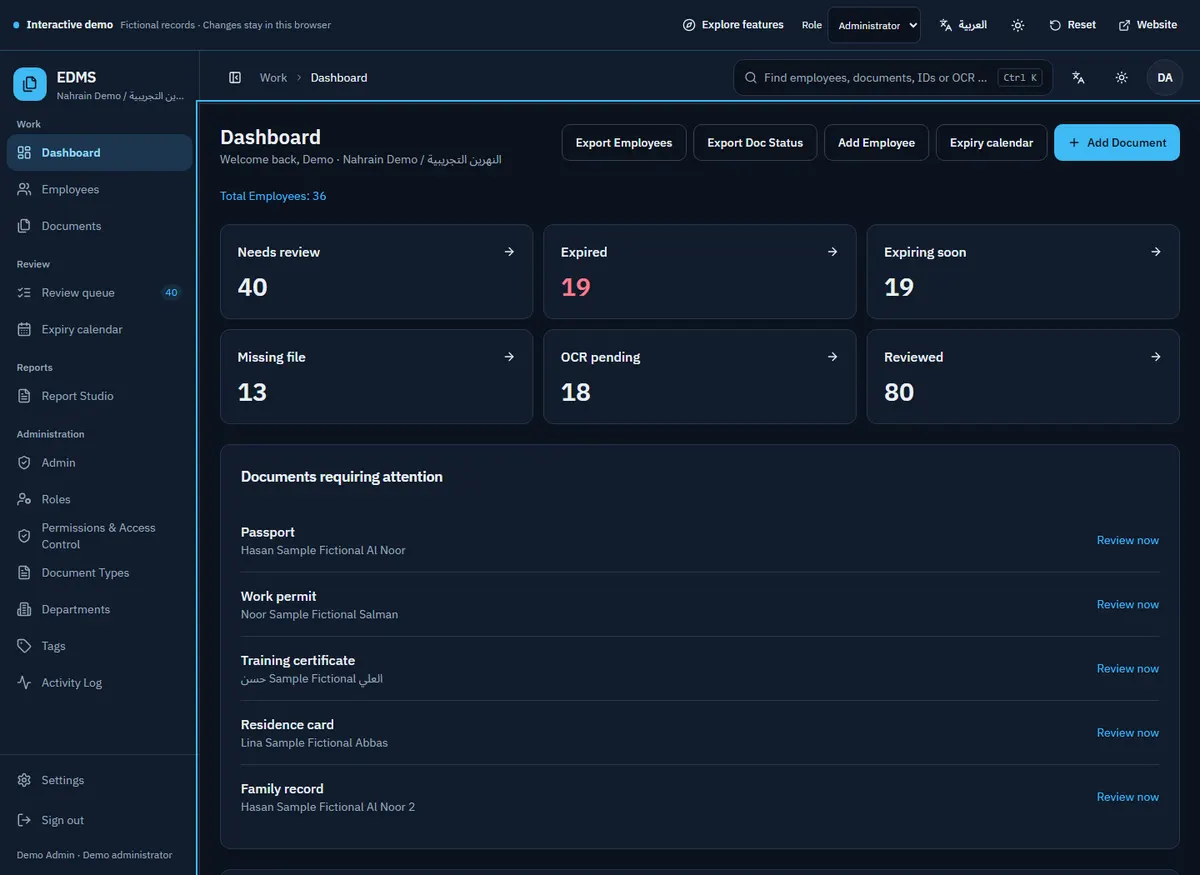Click the Tags icon in sidebar

[24, 646]
